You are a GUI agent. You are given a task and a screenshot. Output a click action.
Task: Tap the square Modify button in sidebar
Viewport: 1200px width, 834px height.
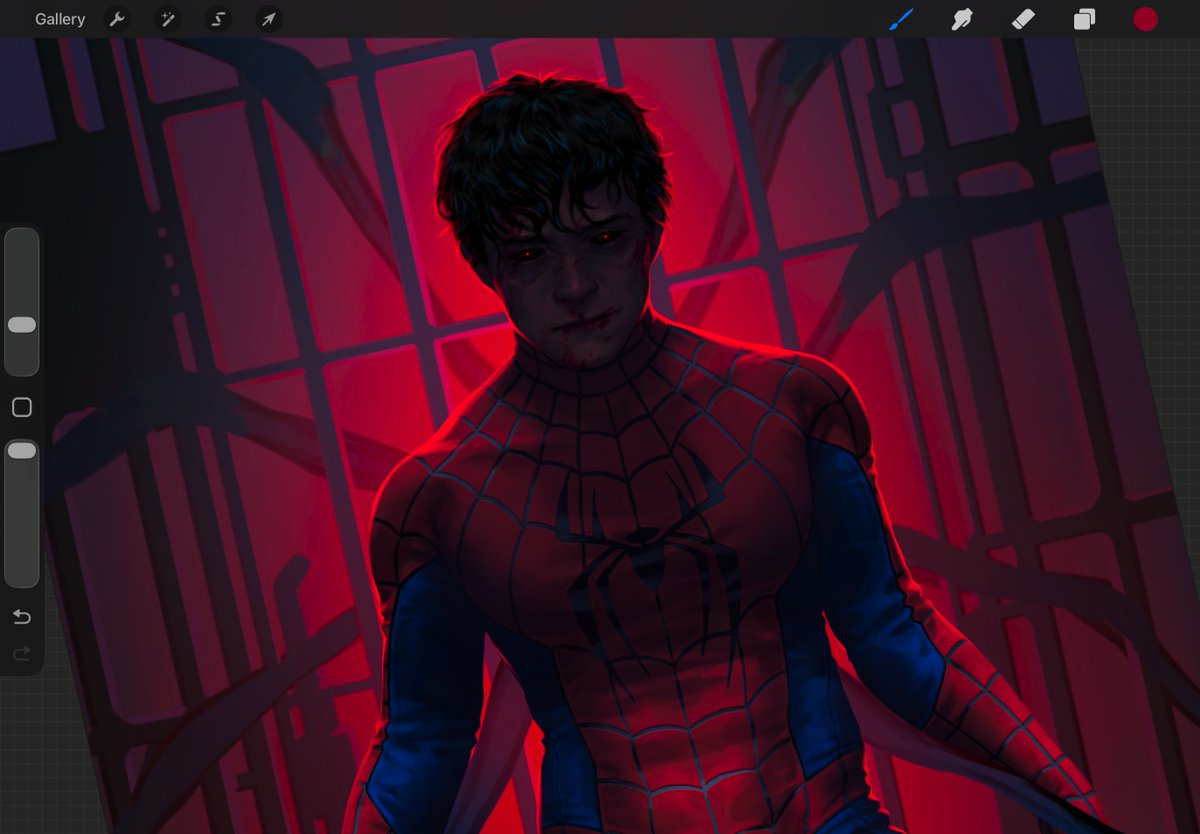tap(22, 407)
